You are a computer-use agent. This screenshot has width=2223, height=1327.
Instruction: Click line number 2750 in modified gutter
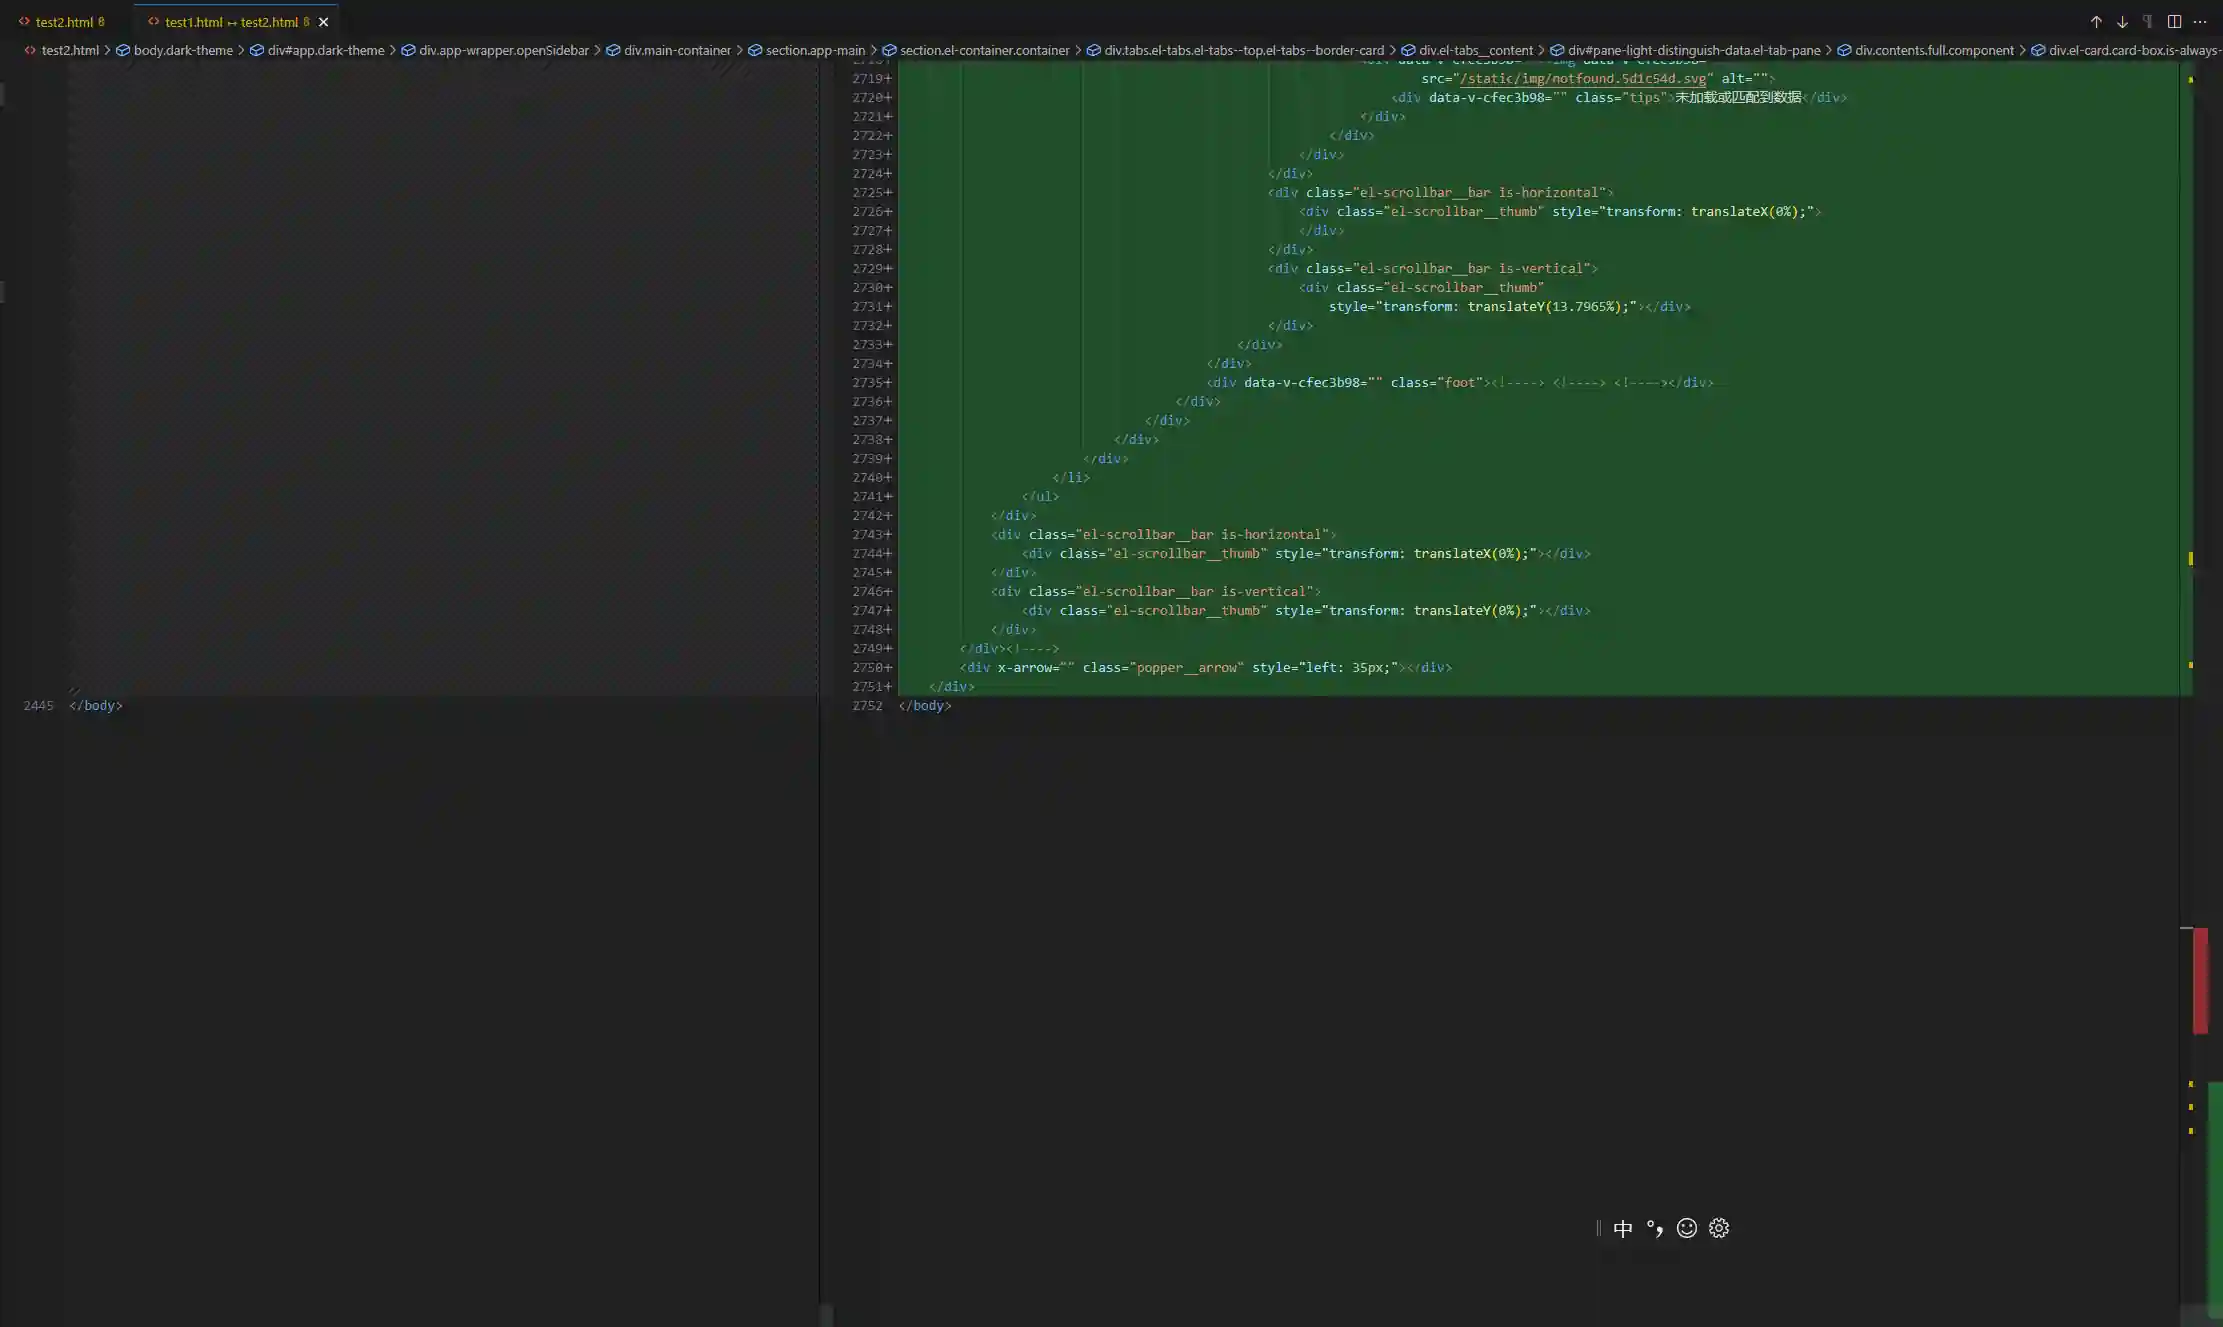tap(868, 667)
